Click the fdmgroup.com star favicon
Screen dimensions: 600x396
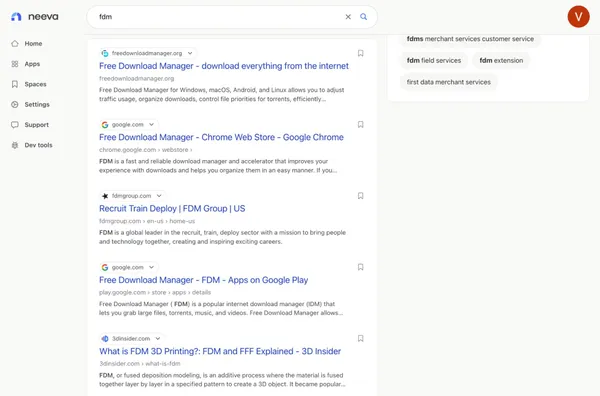pos(105,196)
